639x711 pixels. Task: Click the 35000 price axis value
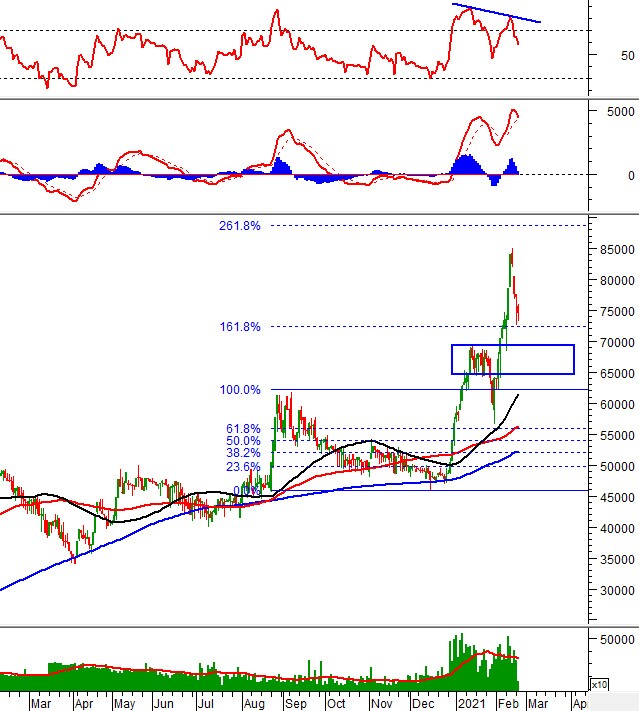pyautogui.click(x=617, y=560)
